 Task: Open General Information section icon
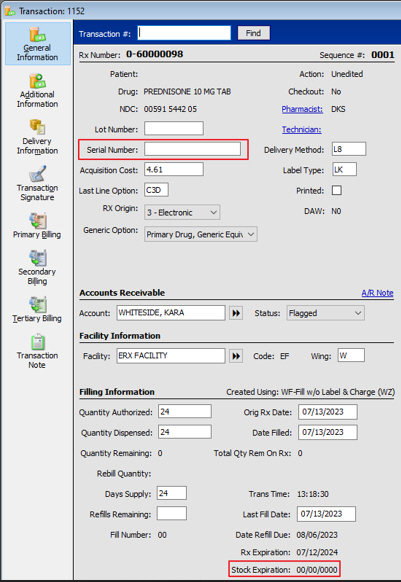coord(38,35)
